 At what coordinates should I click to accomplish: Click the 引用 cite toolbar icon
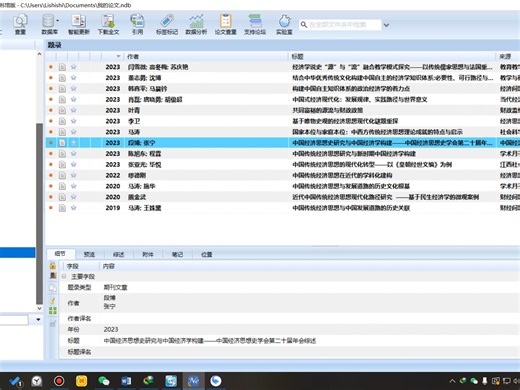pyautogui.click(x=137, y=24)
